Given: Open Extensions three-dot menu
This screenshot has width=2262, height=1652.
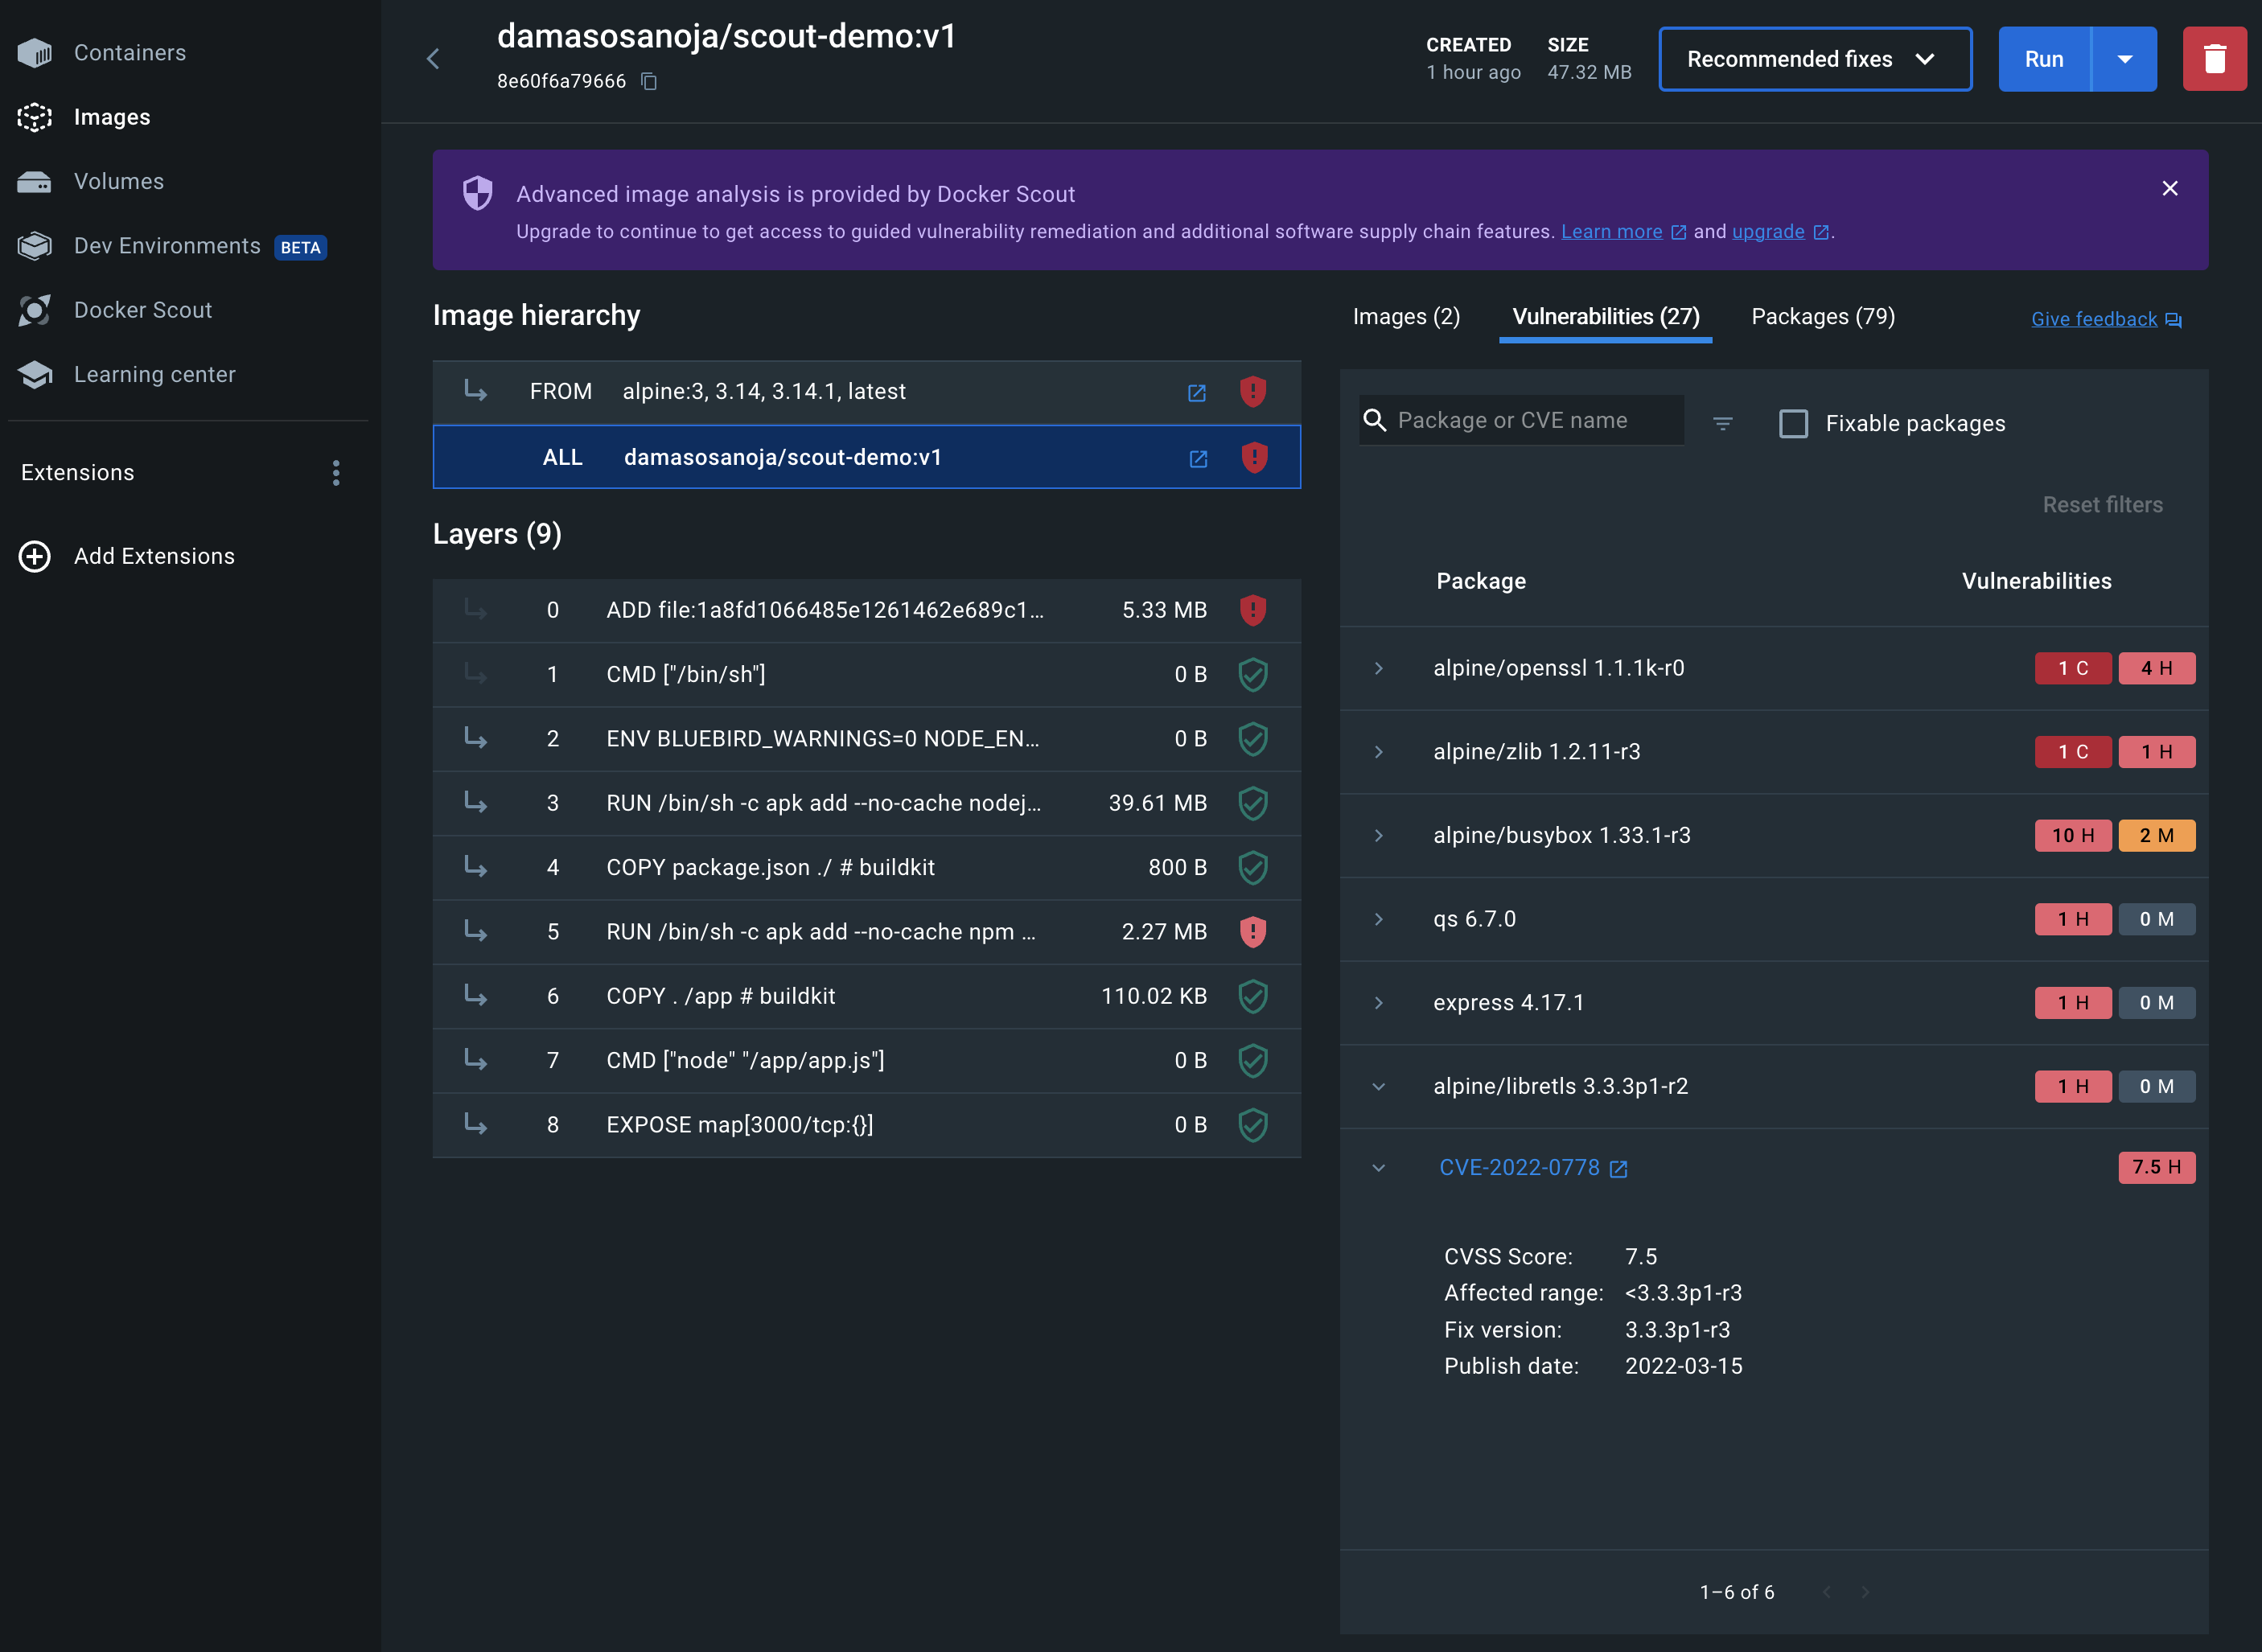Looking at the screenshot, I should point(336,472).
